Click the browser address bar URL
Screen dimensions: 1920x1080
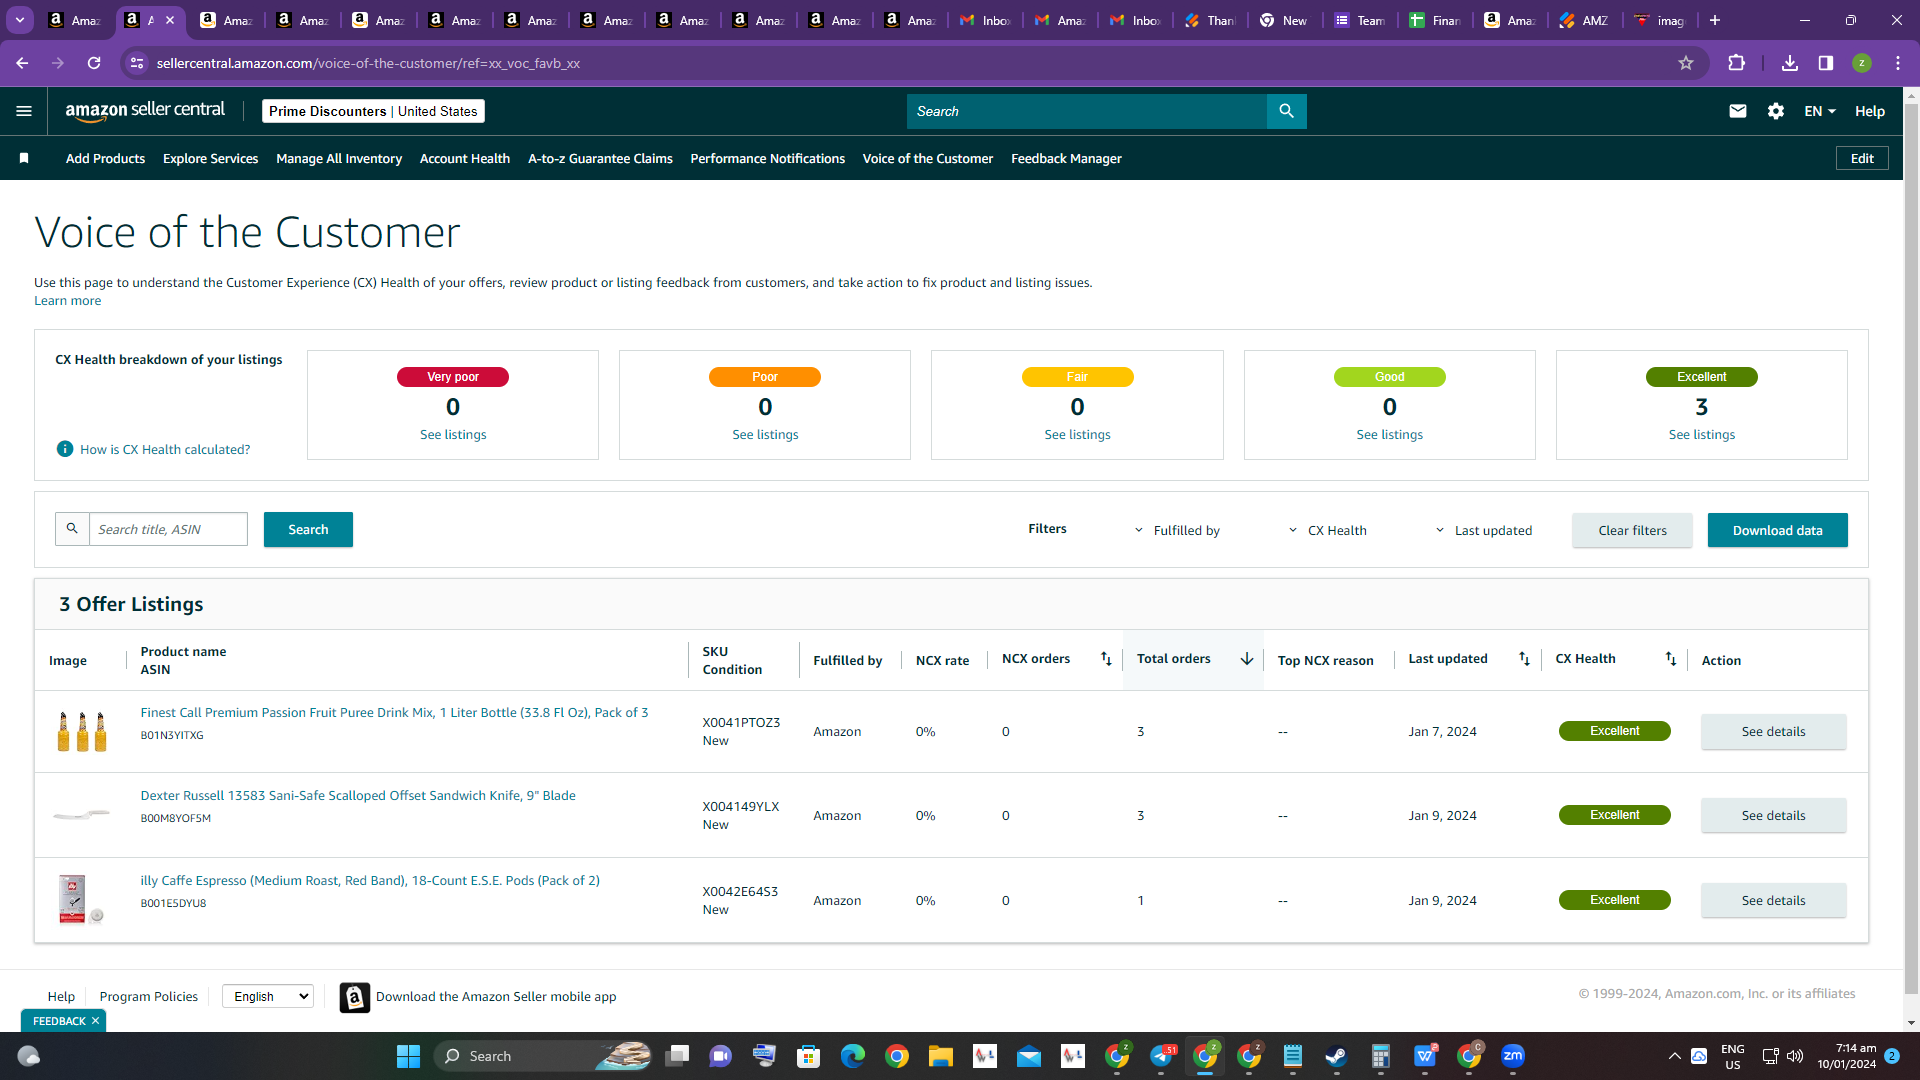click(368, 63)
